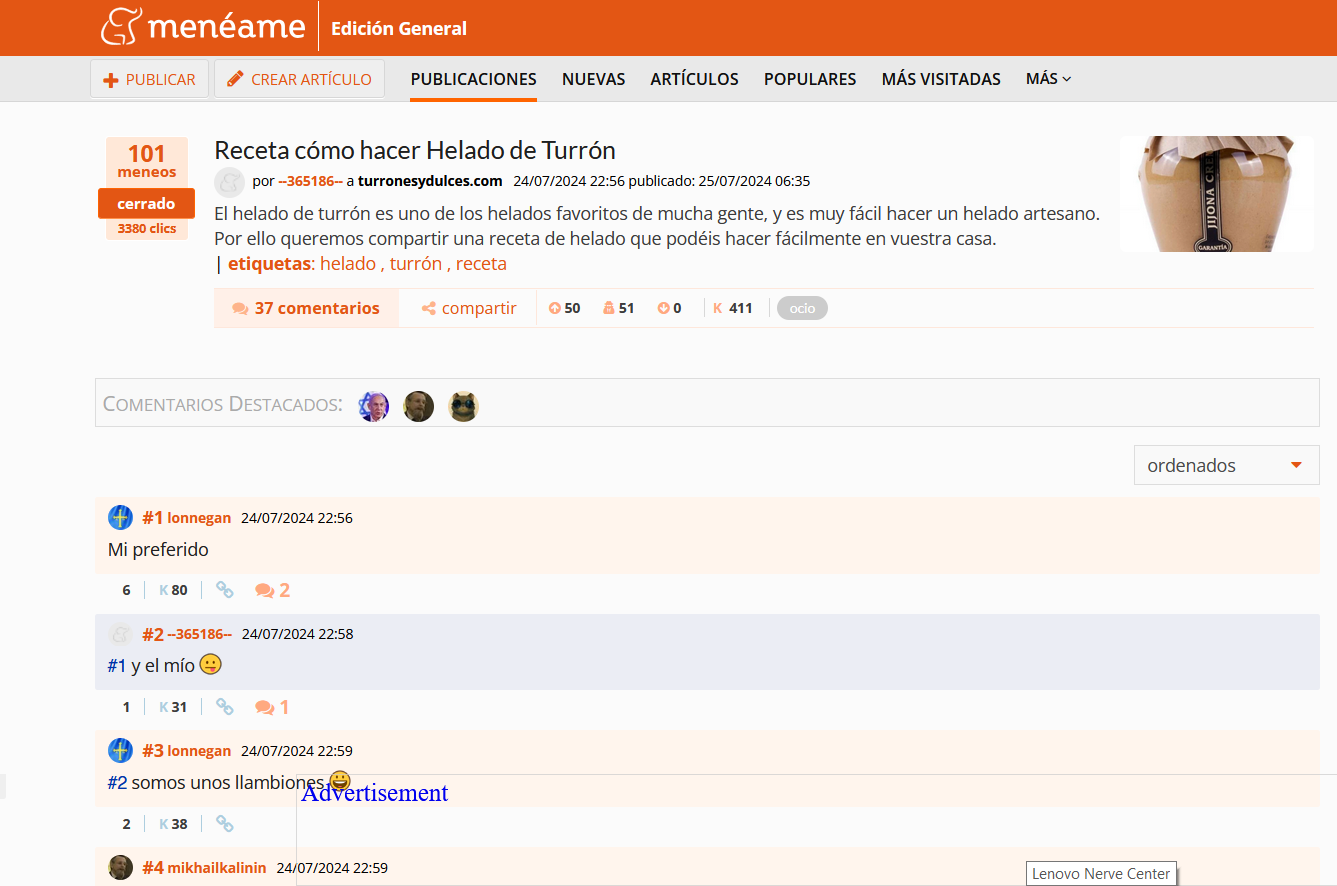Select the 'turrón' tag link

tap(415, 264)
